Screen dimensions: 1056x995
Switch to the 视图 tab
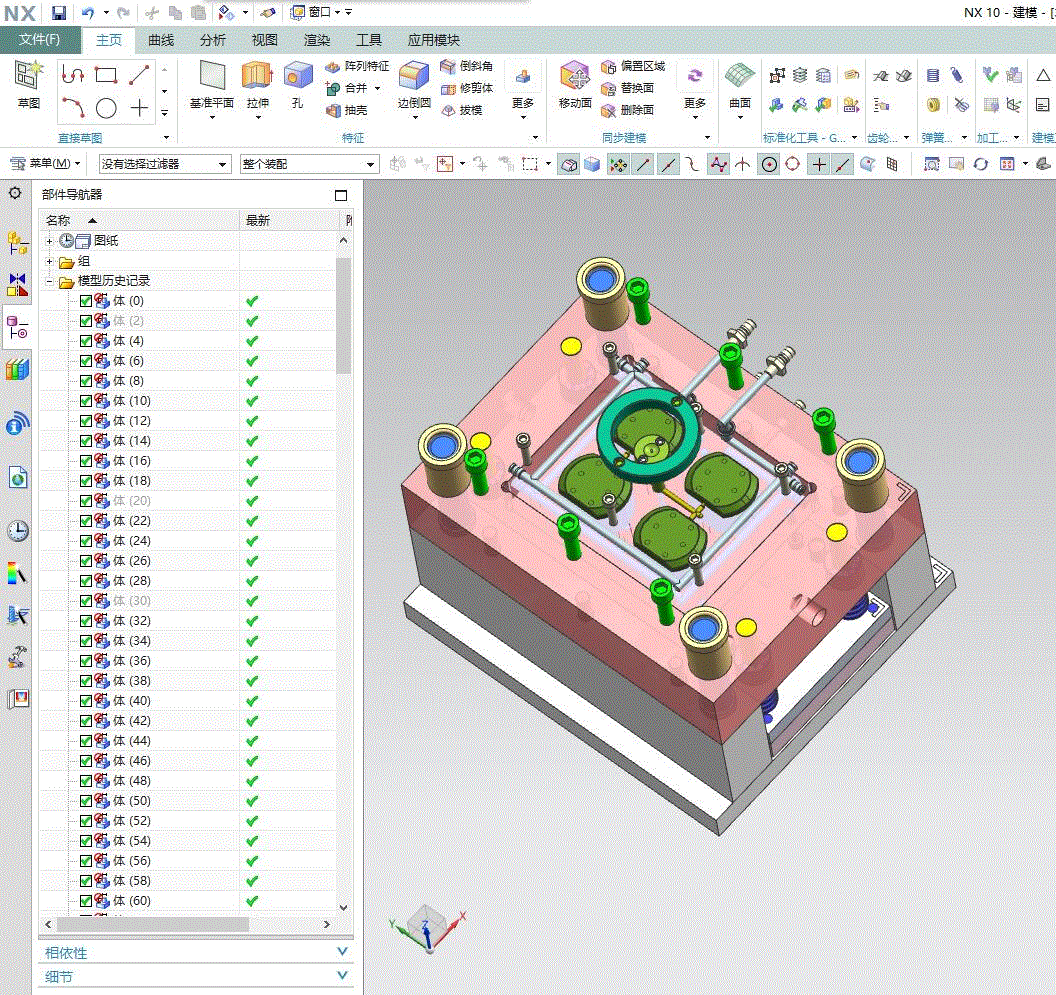coord(265,40)
